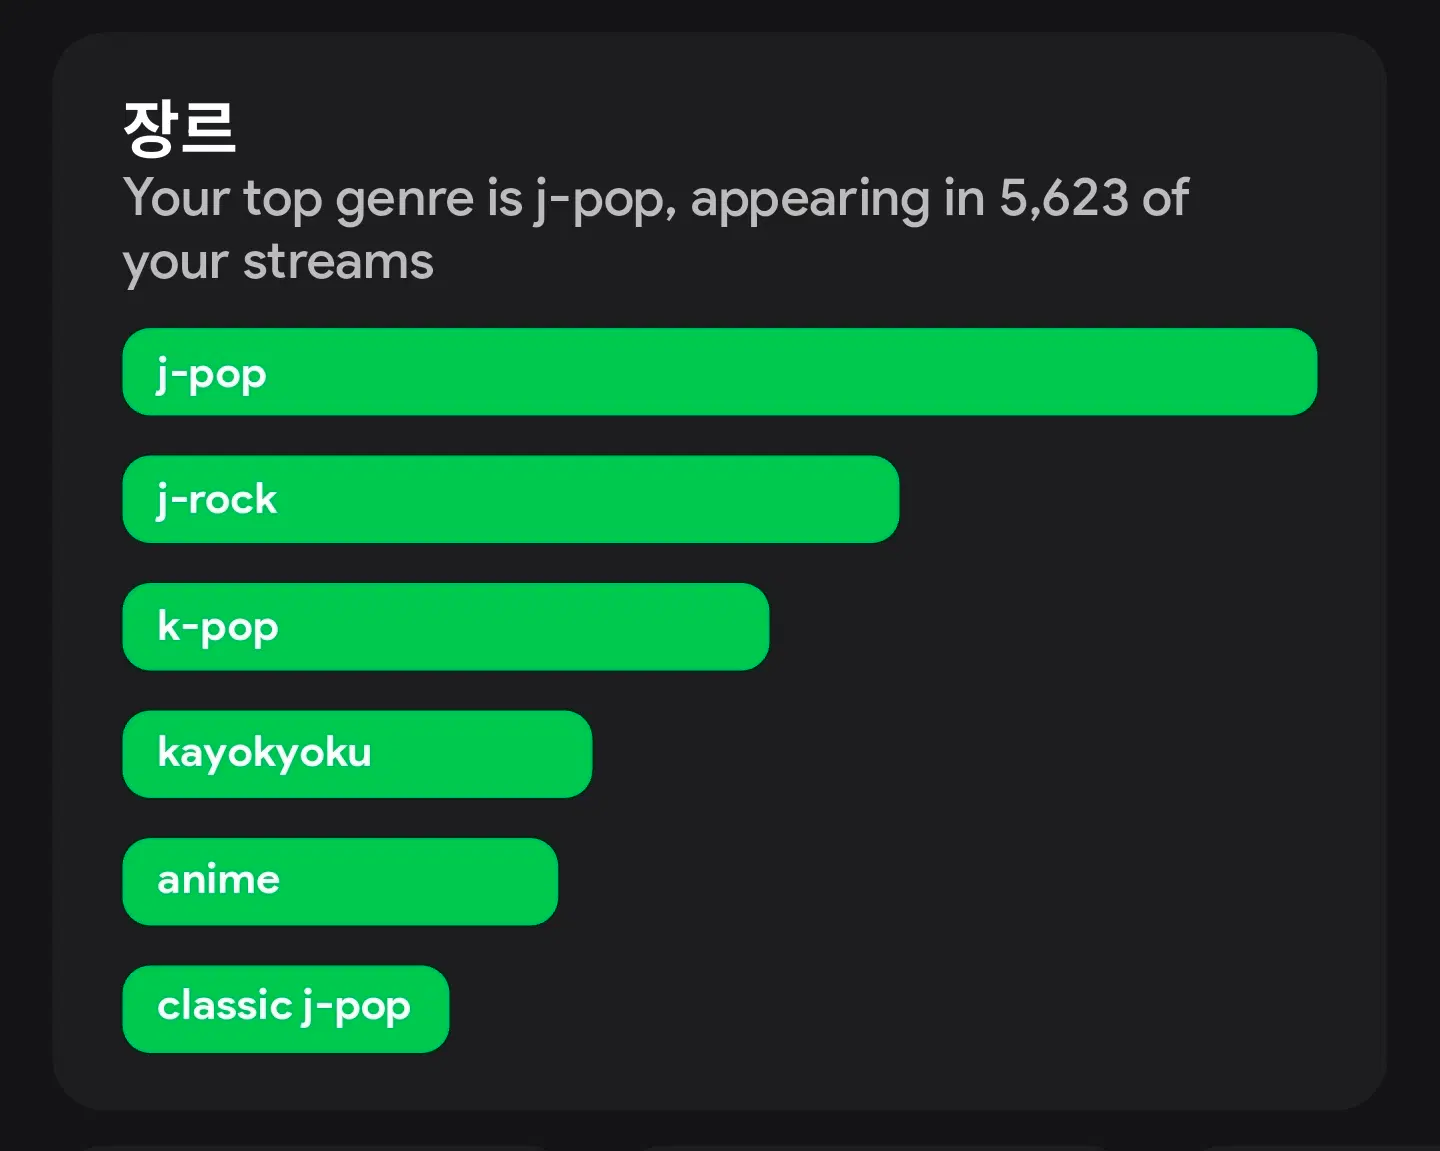
Task: Select the classic j-pop genre bar
Action: point(285,1008)
